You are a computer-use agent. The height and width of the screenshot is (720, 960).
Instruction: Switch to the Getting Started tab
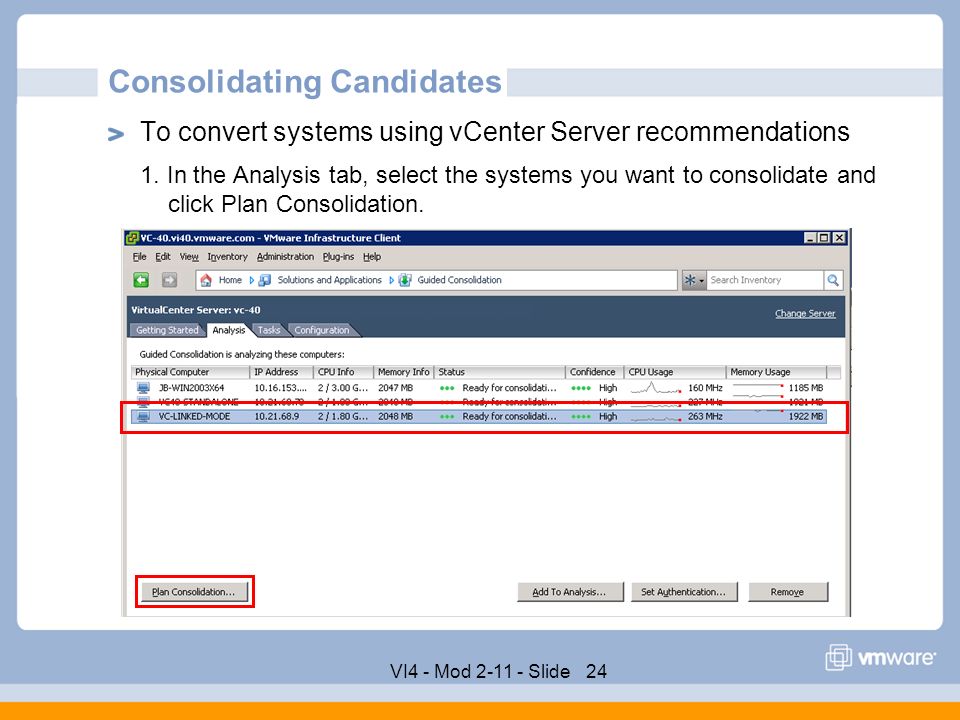click(167, 330)
